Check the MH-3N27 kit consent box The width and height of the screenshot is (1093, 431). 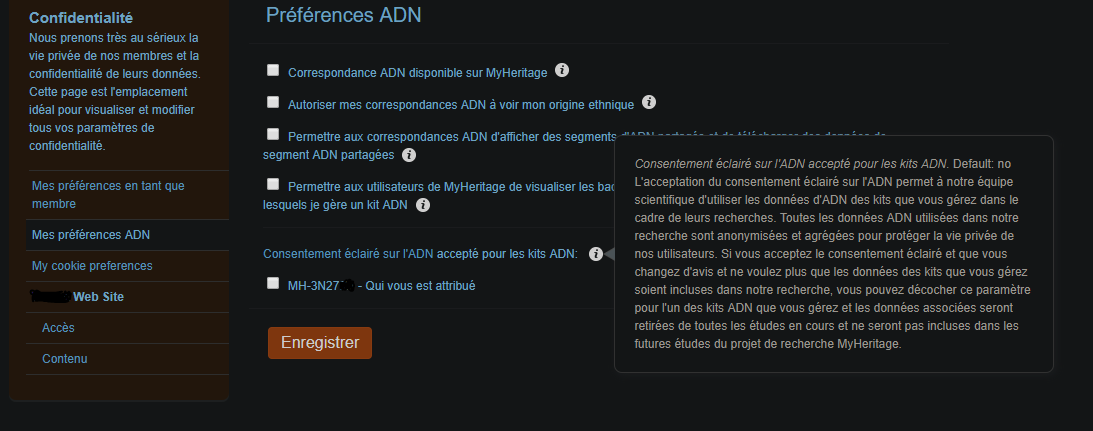pyautogui.click(x=273, y=283)
